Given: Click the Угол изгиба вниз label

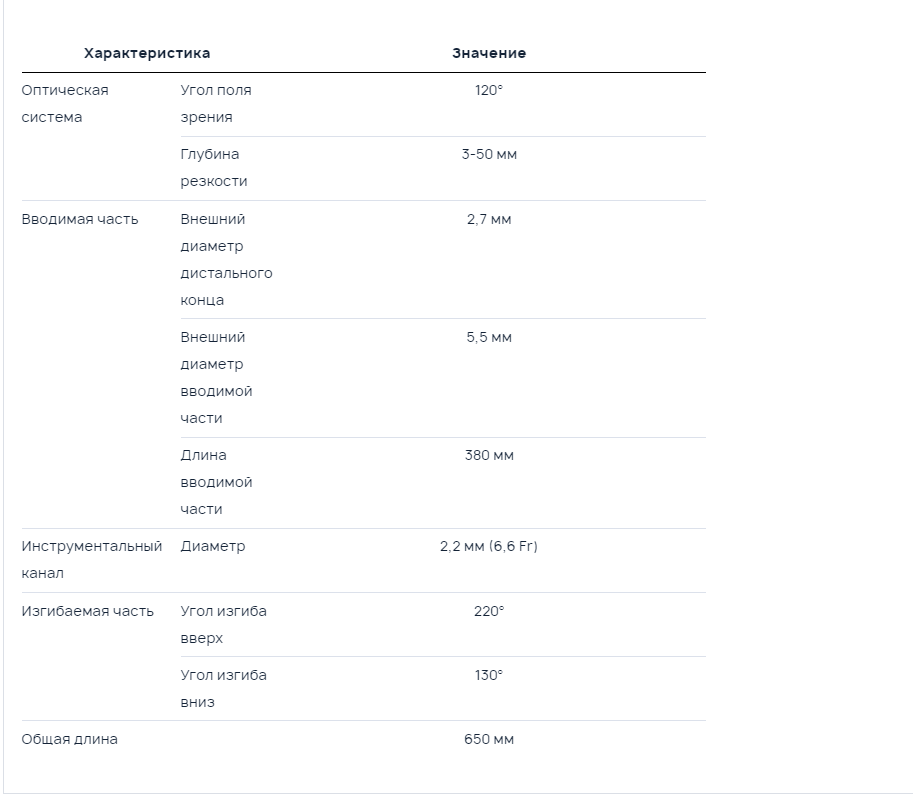Looking at the screenshot, I should tap(224, 688).
